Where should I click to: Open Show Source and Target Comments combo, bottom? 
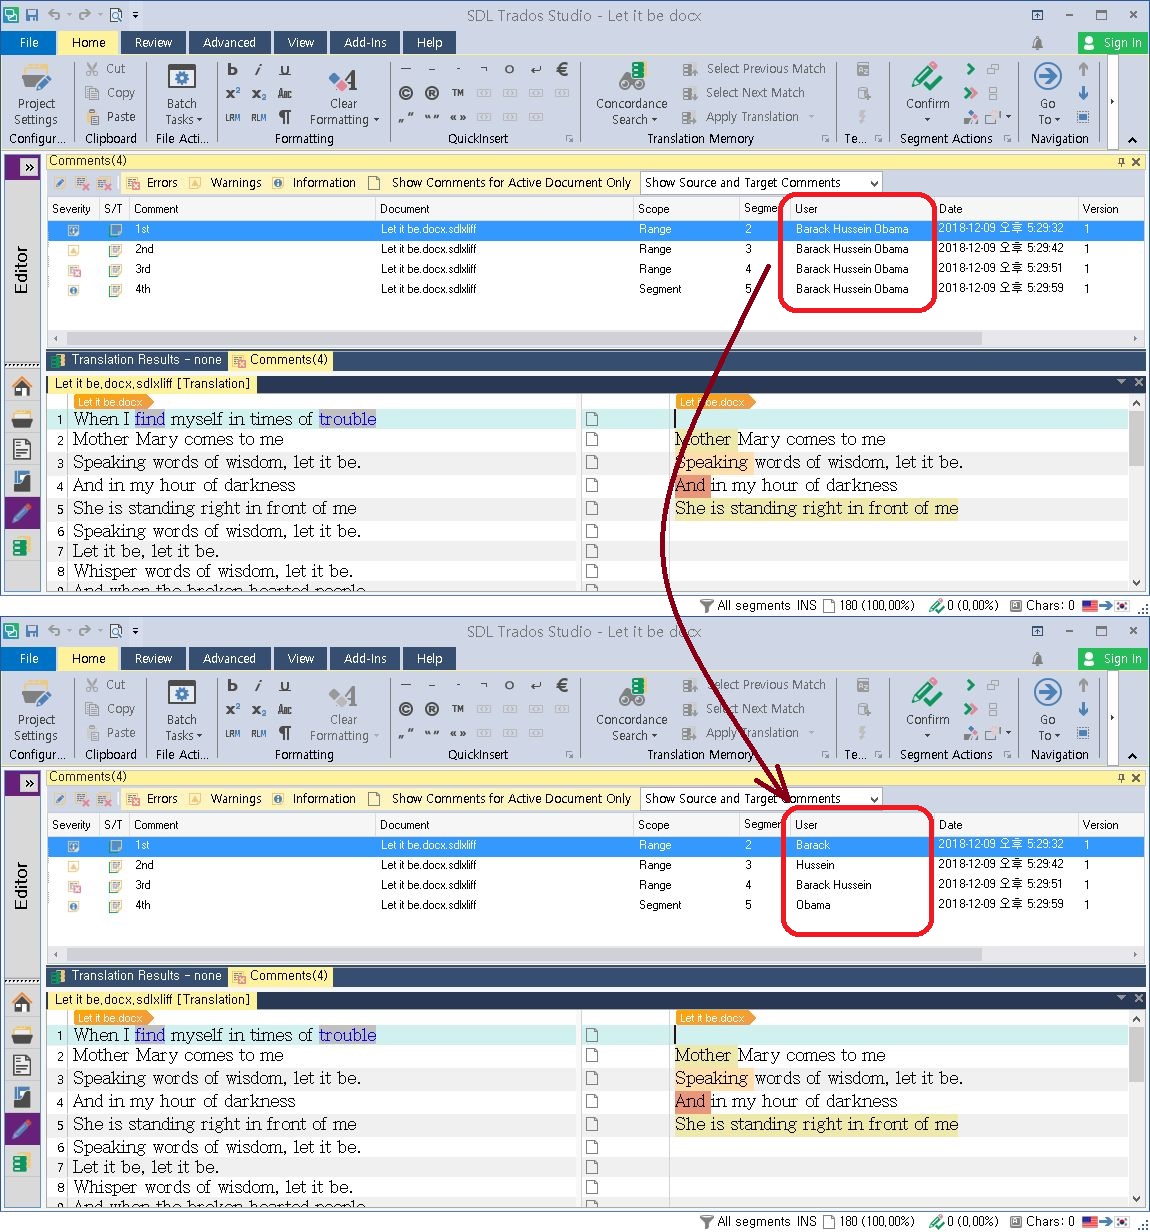click(x=761, y=799)
